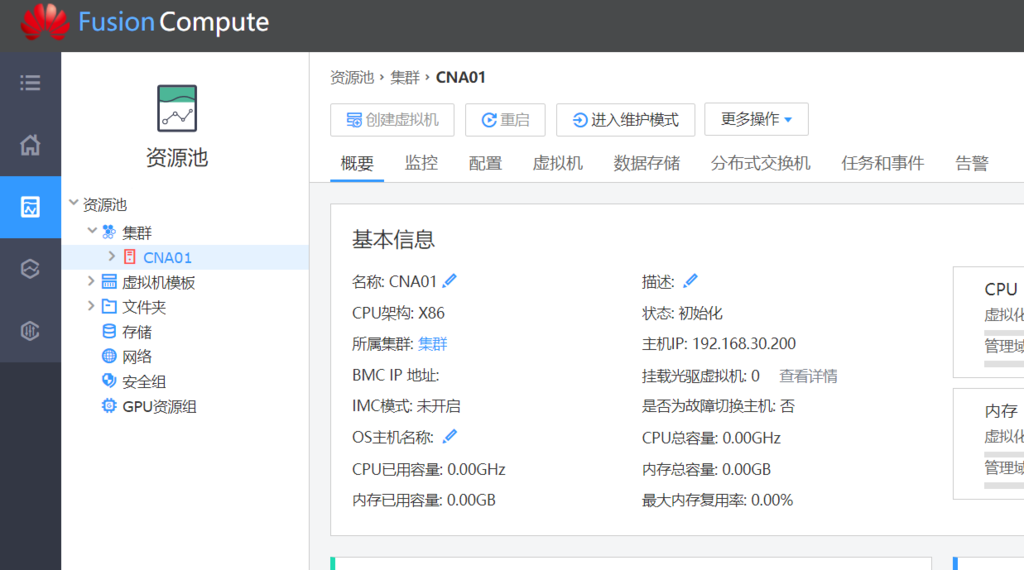1024x570 pixels.
Task: Select 安全组 in the tree
Action: (144, 382)
